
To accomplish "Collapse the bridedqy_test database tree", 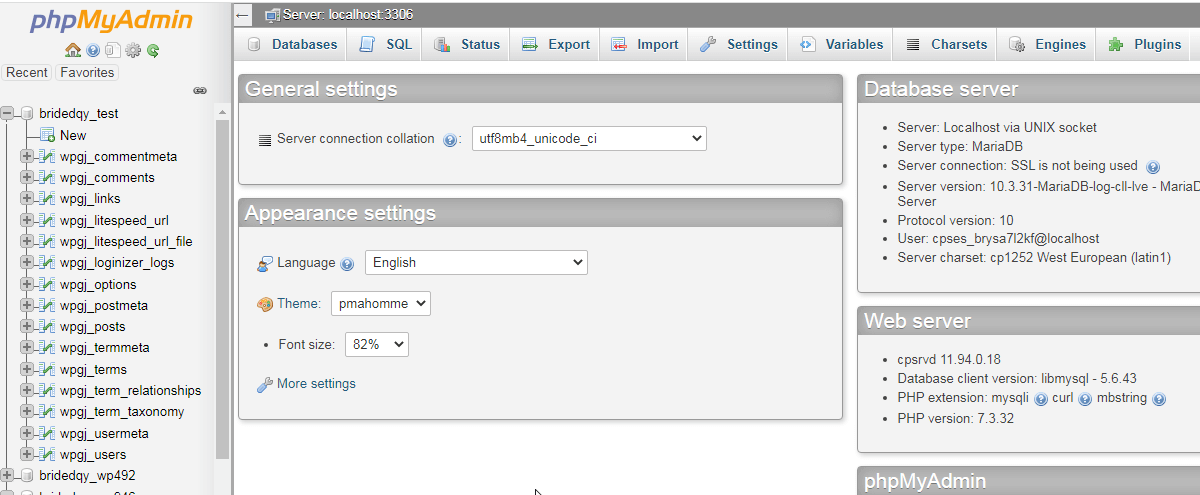I will [8, 114].
